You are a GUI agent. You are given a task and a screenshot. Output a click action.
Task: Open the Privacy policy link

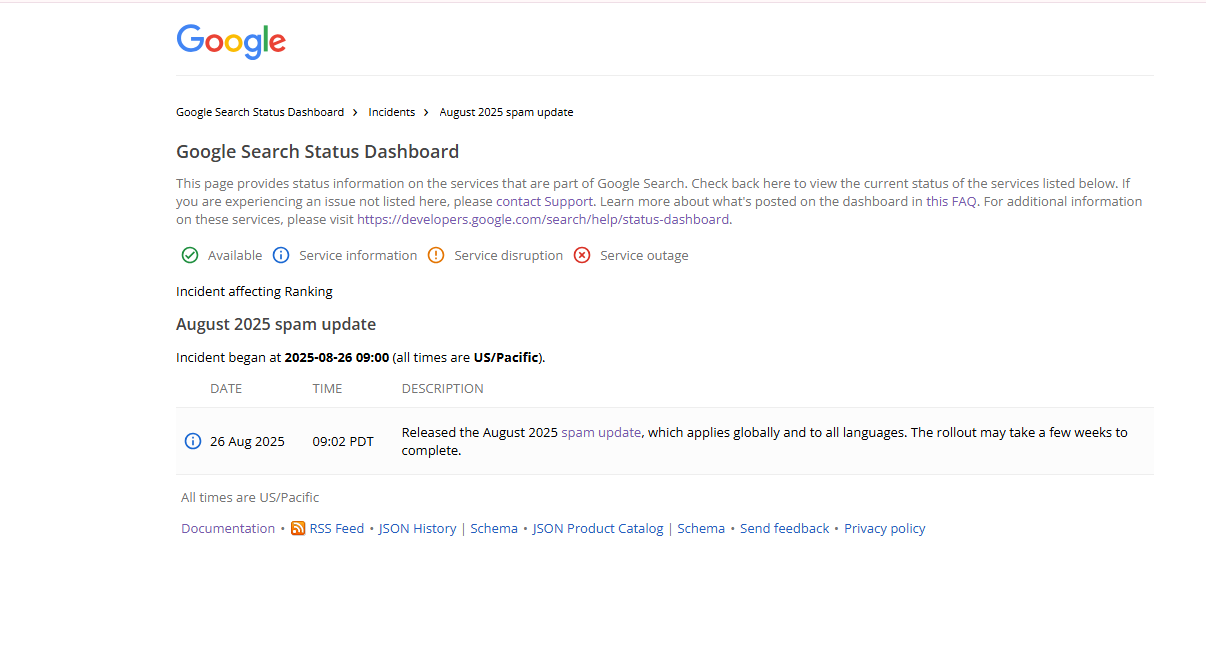885,528
